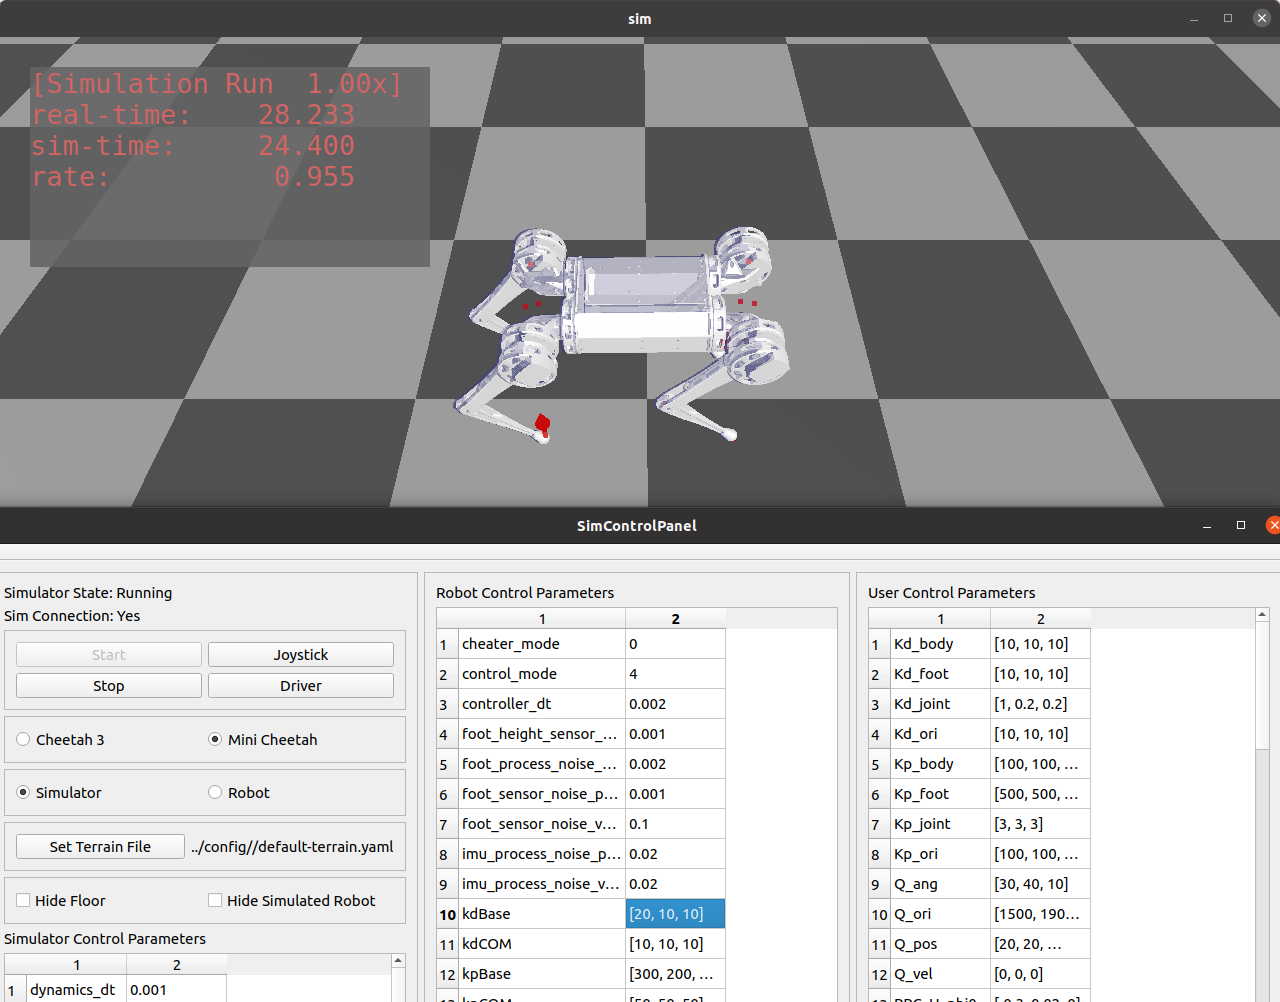Select the kdBase parameter value cell
This screenshot has width=1280, height=1002.
click(675, 913)
